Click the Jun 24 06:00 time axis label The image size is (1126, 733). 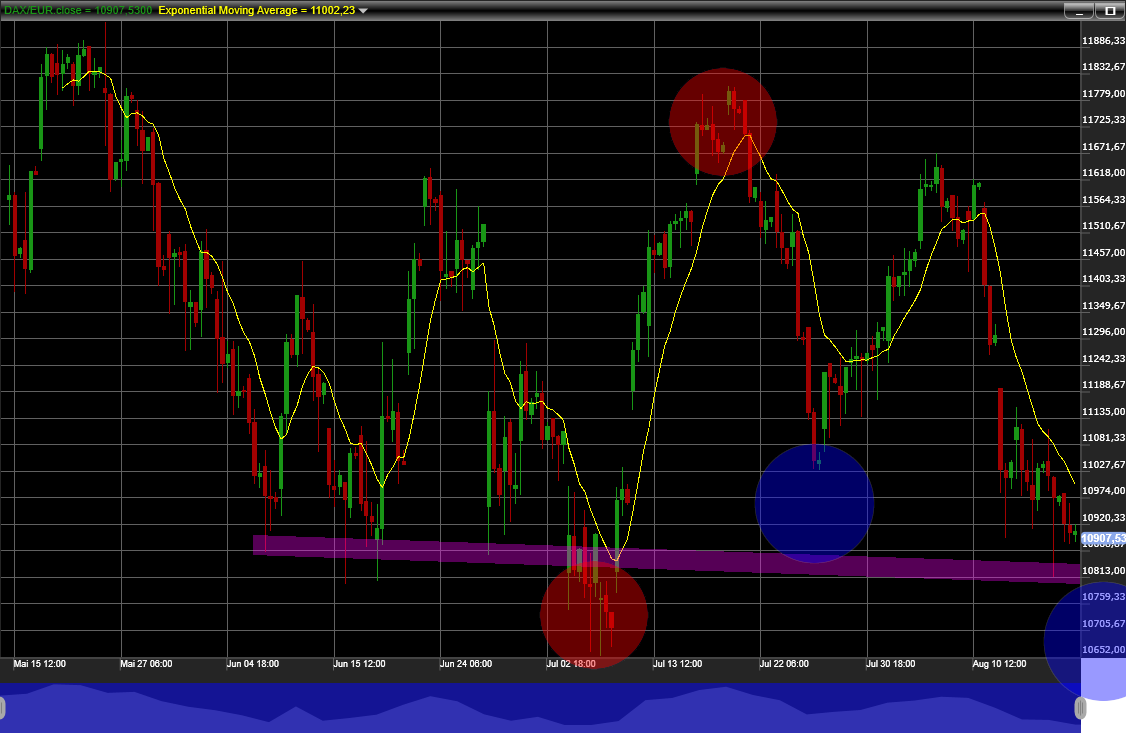(465, 663)
